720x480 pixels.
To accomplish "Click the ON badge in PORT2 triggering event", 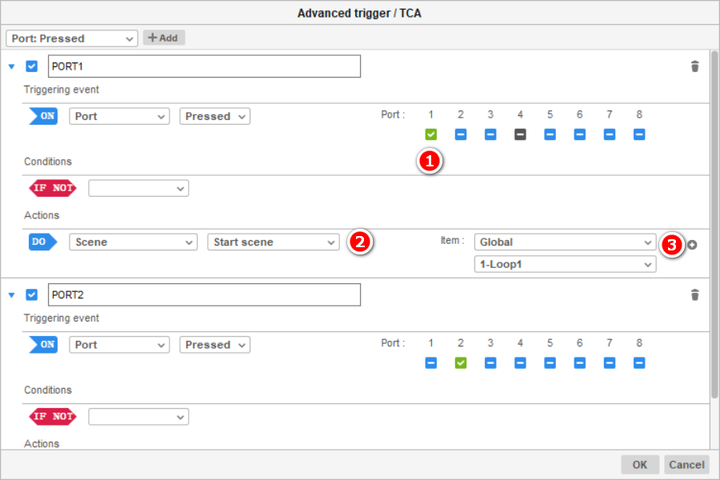I will 43,345.
